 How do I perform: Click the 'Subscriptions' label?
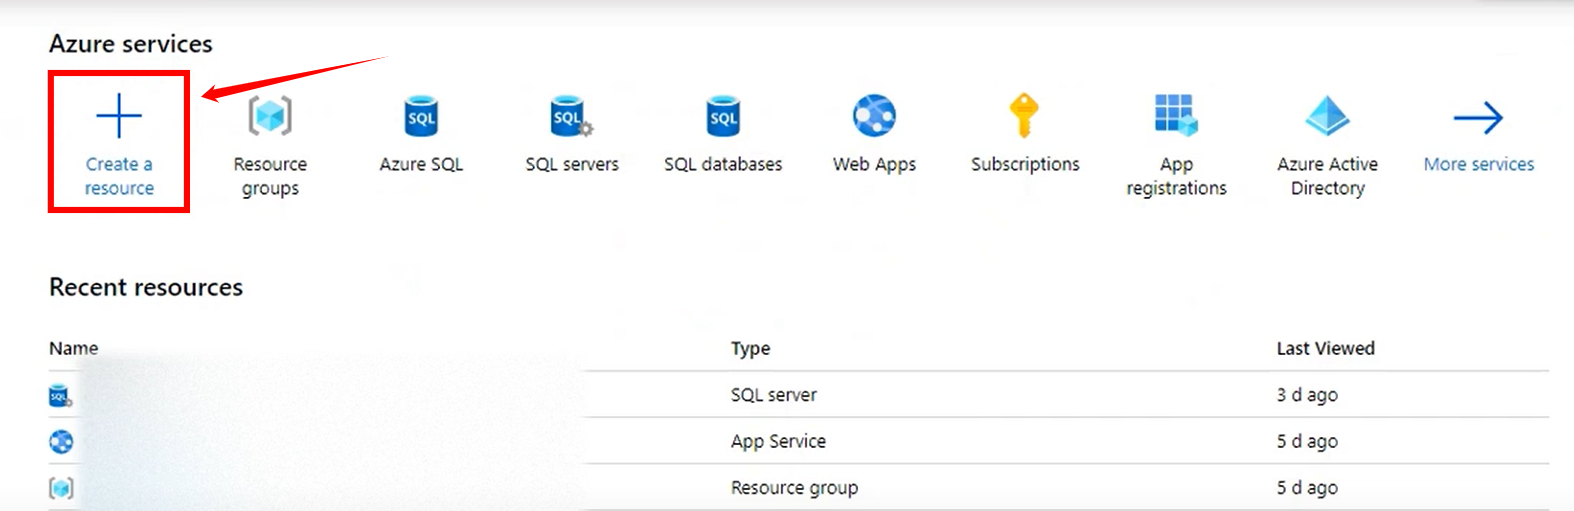(1025, 165)
